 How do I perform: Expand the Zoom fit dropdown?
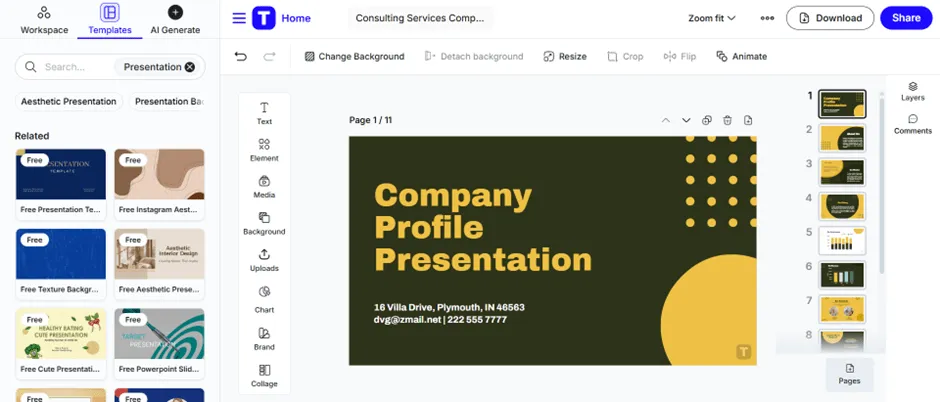pyautogui.click(x=712, y=18)
